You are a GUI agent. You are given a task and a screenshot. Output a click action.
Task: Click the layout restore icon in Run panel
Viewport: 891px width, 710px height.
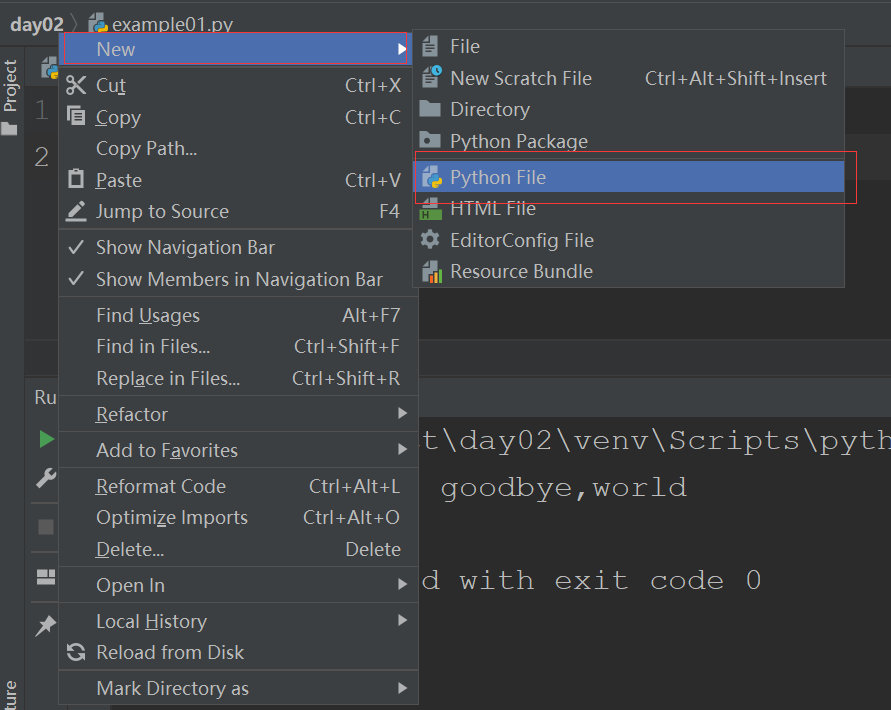[46, 577]
